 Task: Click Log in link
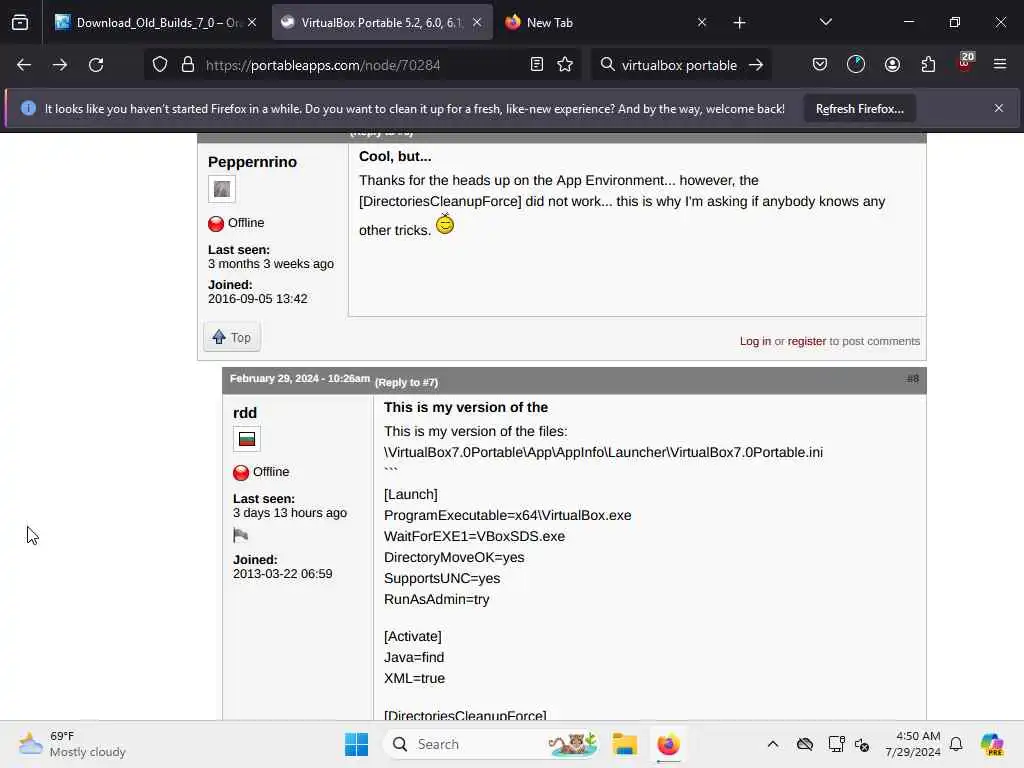tap(755, 341)
